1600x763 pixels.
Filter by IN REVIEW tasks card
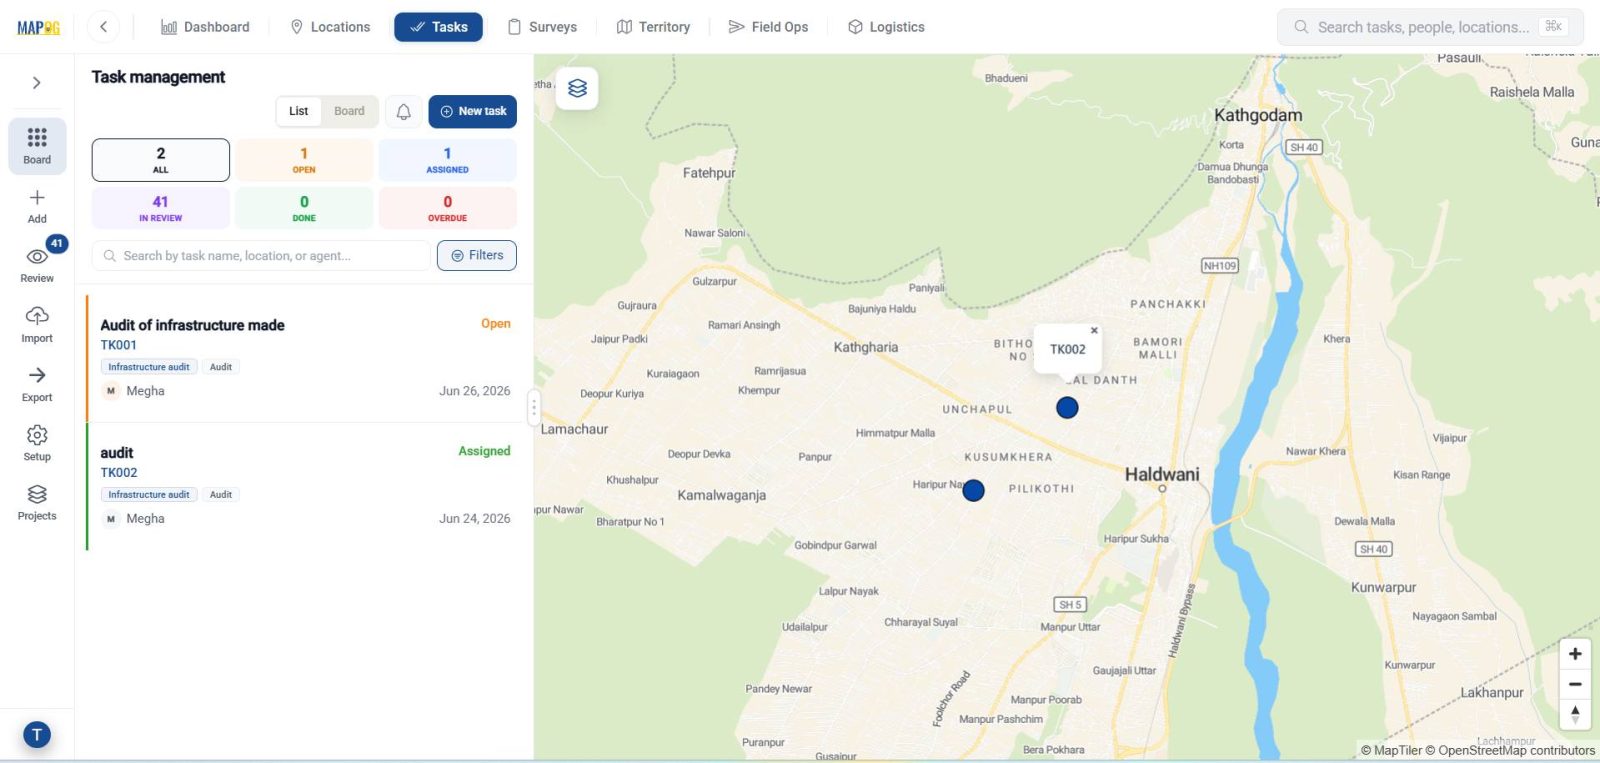pos(161,208)
